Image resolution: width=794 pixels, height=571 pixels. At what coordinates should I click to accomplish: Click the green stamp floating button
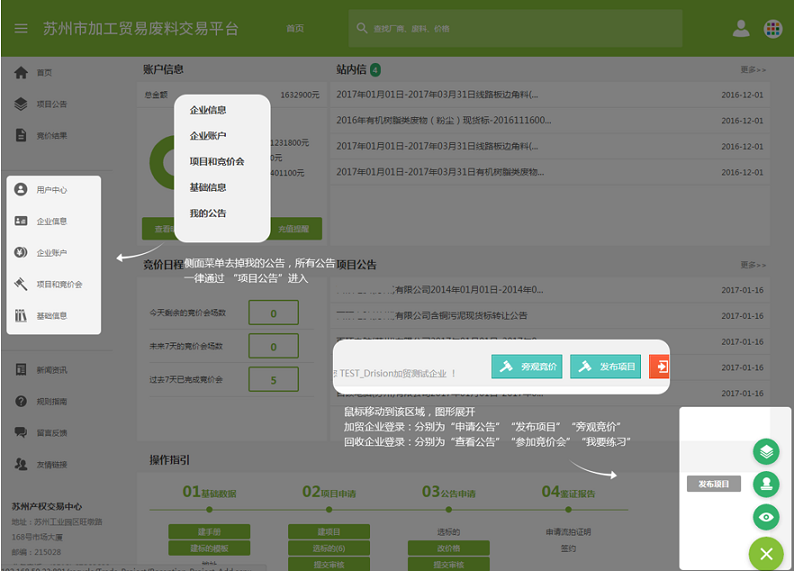pyautogui.click(x=766, y=484)
